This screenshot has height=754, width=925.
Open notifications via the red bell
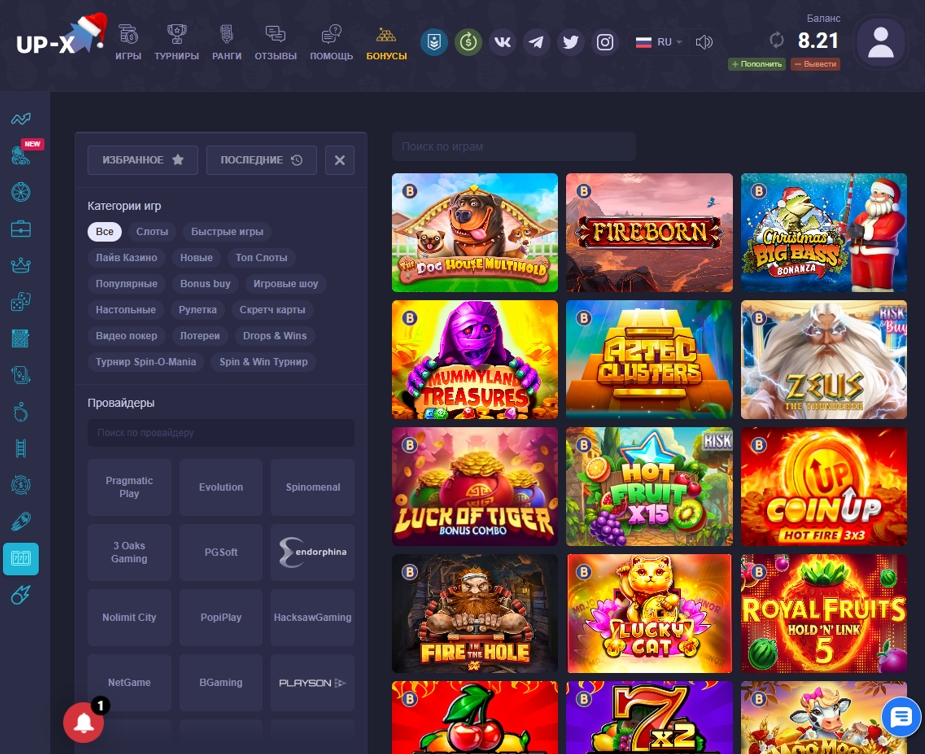click(84, 722)
